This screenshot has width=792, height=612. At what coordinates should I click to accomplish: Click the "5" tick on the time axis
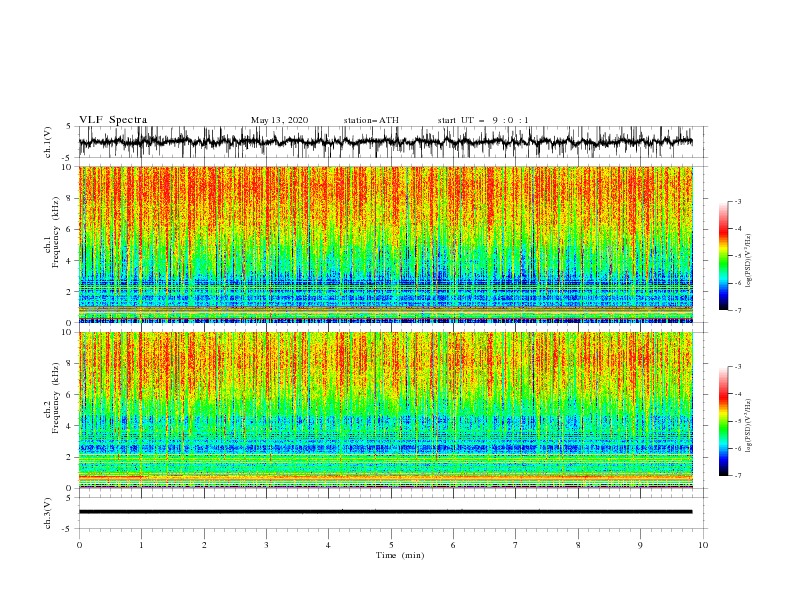click(391, 545)
